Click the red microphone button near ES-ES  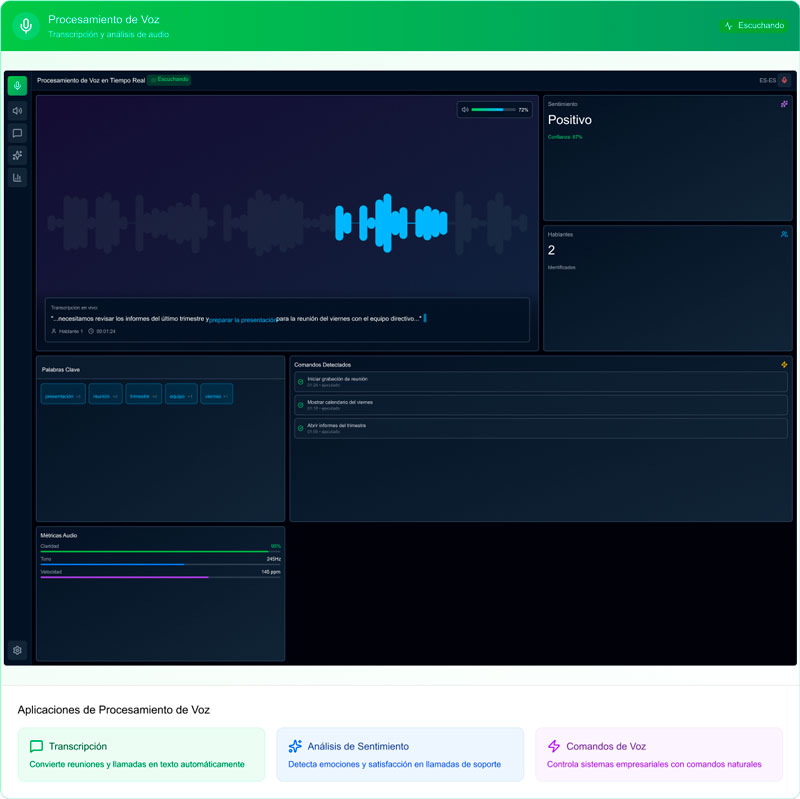[784, 80]
